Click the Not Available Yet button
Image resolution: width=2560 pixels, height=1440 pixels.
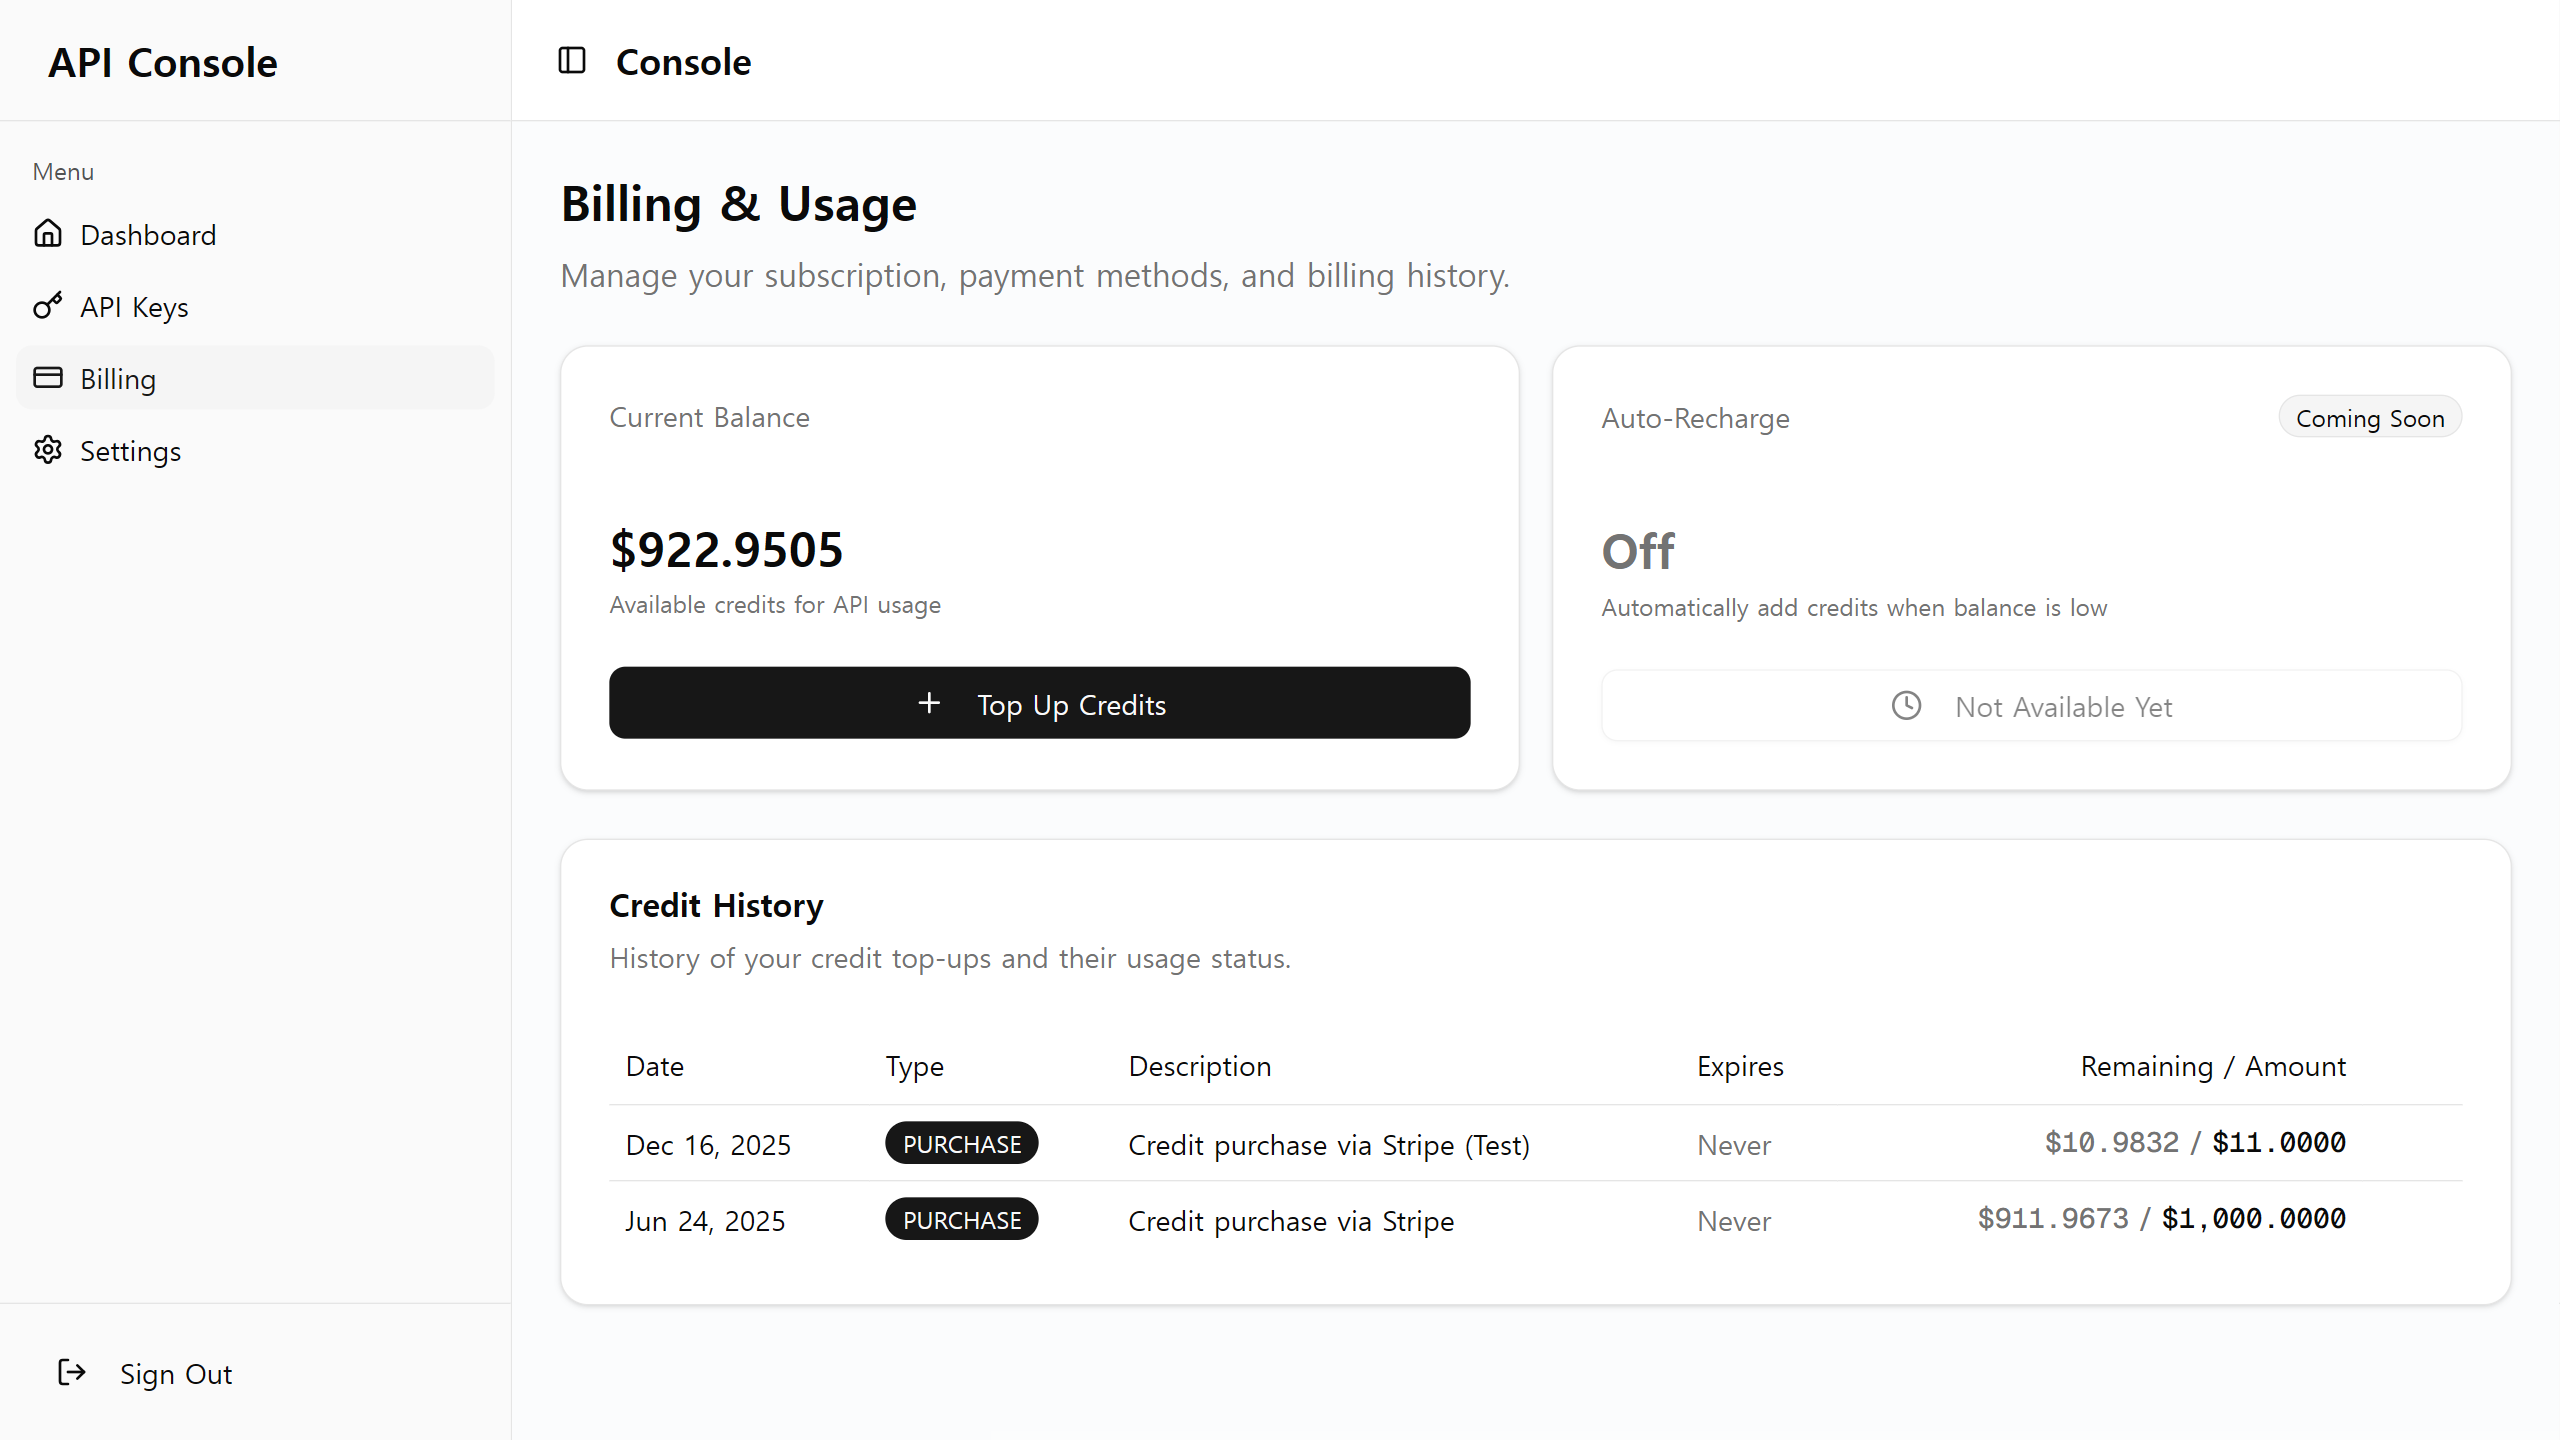[x=2032, y=706]
